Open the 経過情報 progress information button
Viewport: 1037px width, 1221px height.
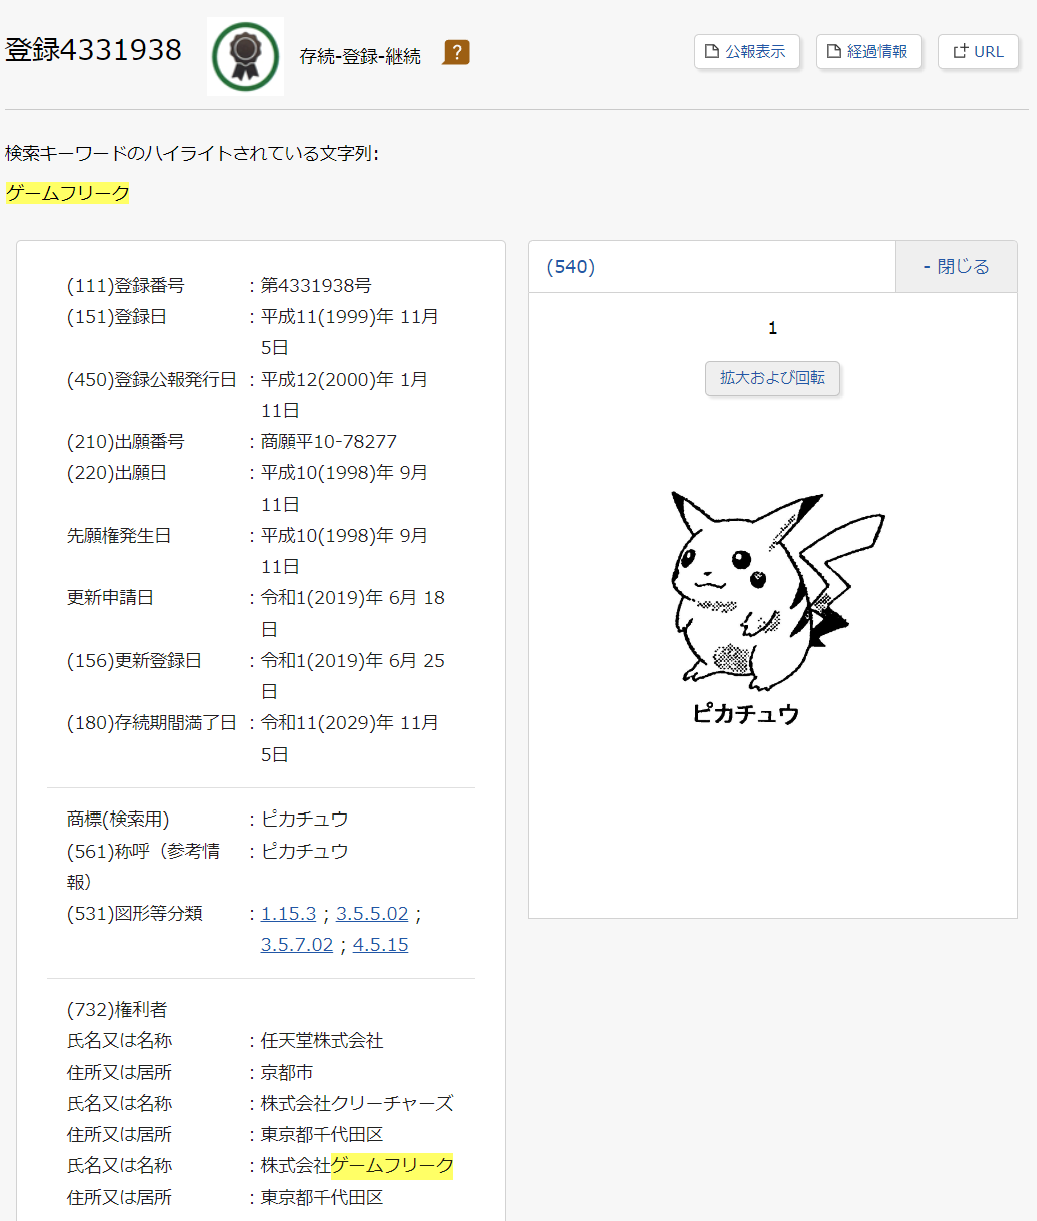pos(869,52)
